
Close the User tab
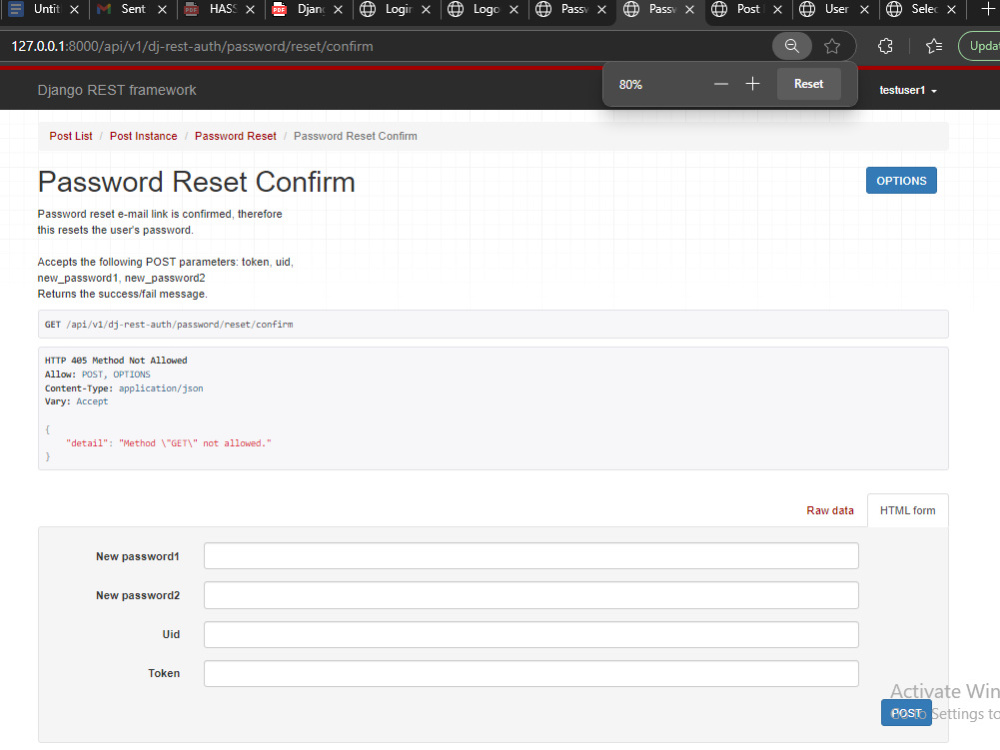pos(864,10)
